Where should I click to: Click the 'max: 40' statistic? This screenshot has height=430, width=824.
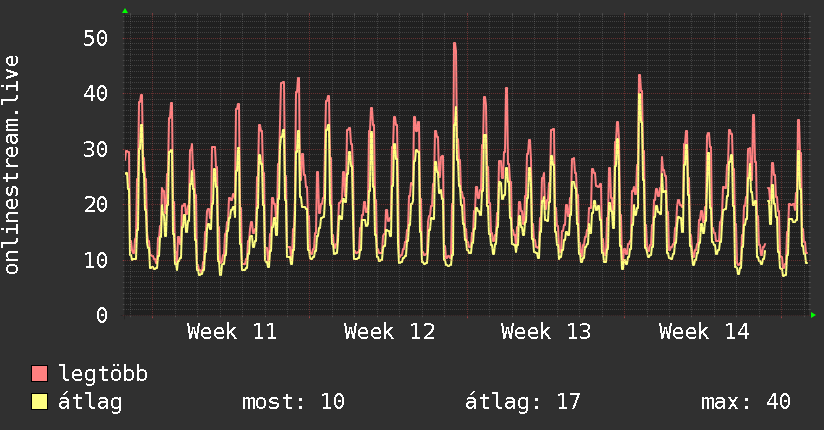(x=746, y=402)
